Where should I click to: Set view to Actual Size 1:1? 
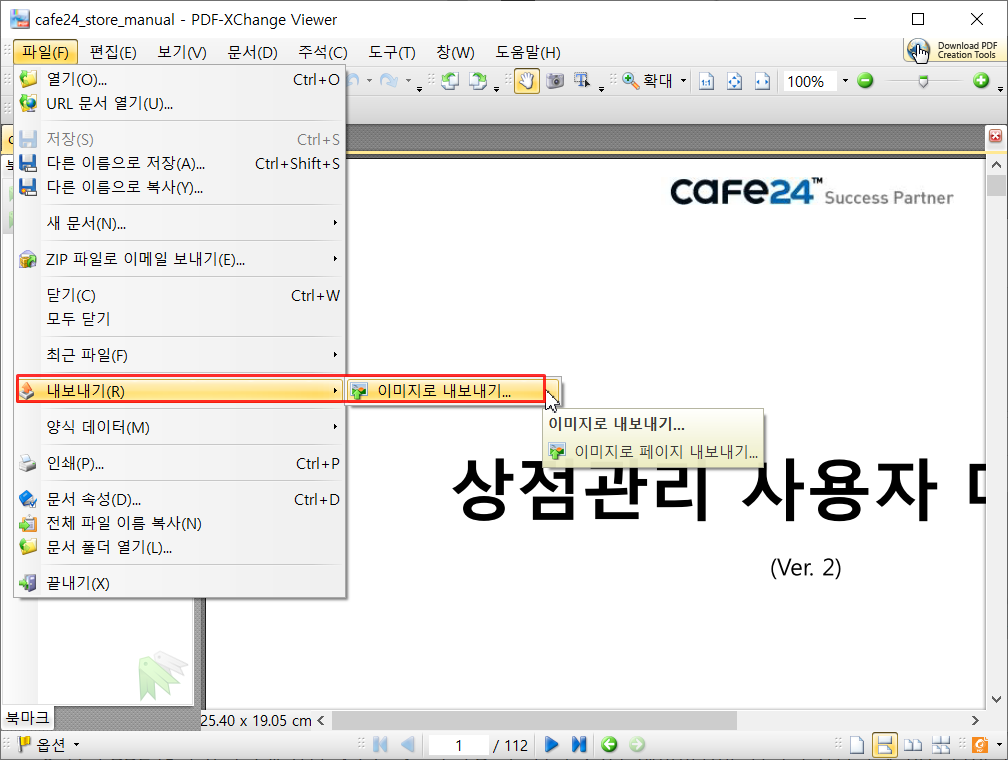[706, 81]
